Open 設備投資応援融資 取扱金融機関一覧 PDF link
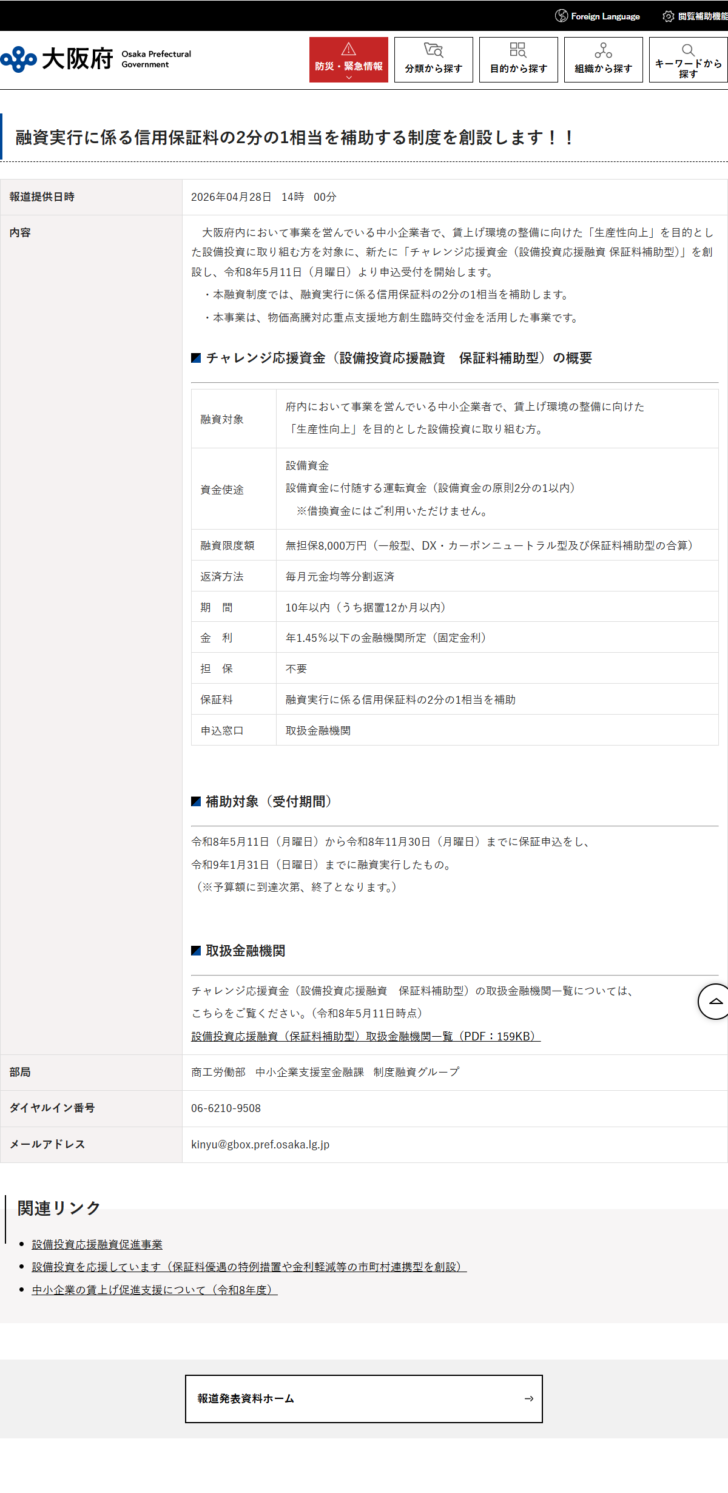The height and width of the screenshot is (1493, 728). pyautogui.click(x=366, y=1036)
